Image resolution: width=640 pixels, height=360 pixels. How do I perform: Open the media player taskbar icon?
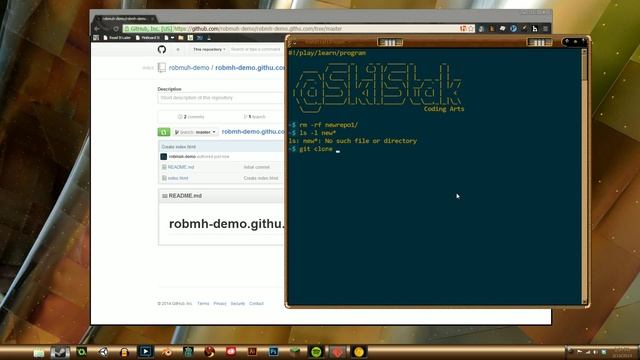click(145, 352)
